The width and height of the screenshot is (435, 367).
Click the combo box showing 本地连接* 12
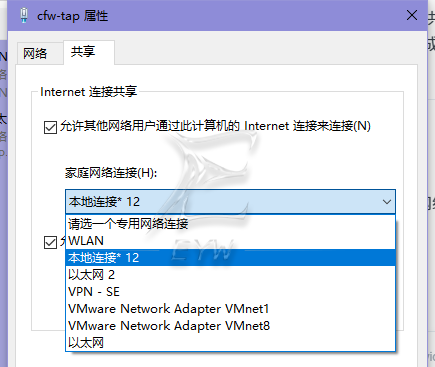tap(230, 202)
